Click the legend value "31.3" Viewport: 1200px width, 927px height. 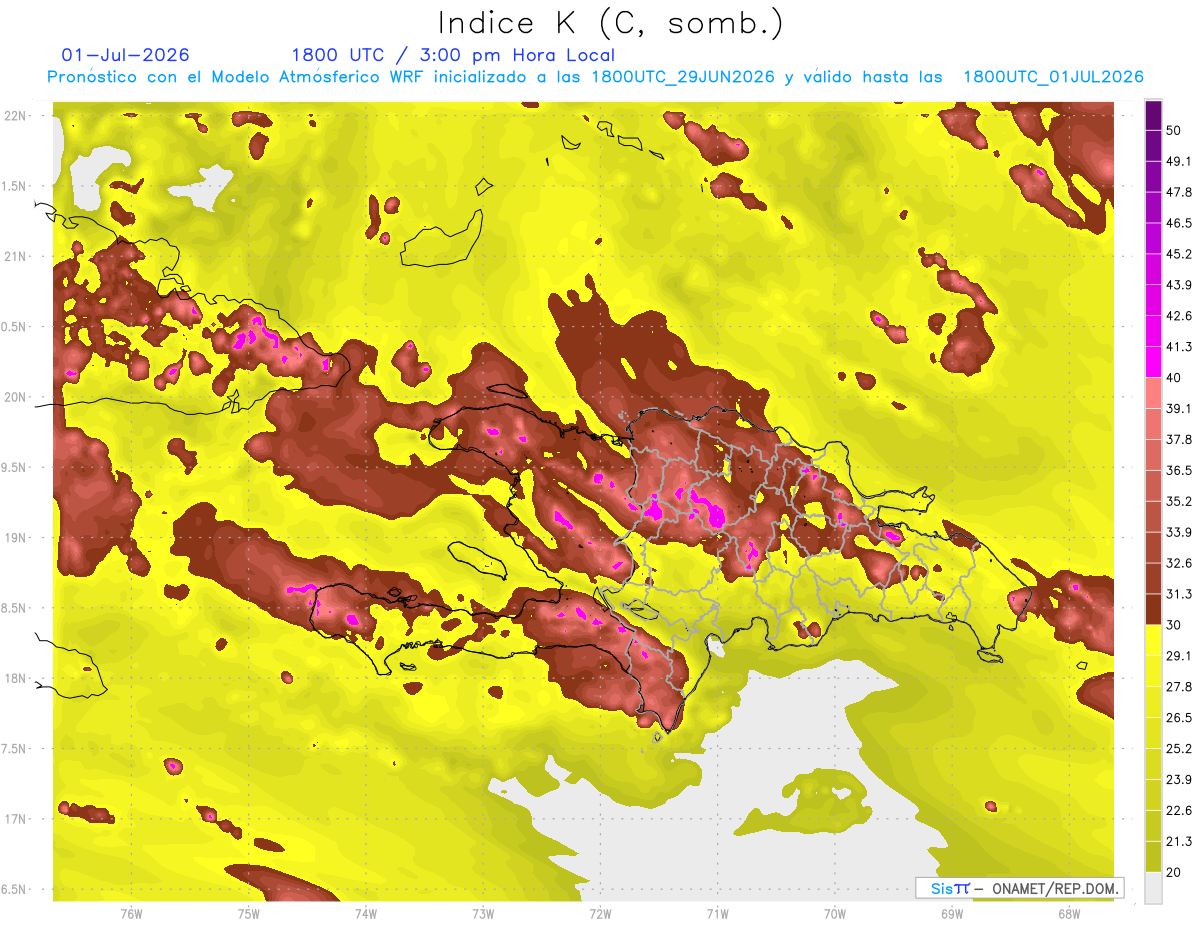1179,594
